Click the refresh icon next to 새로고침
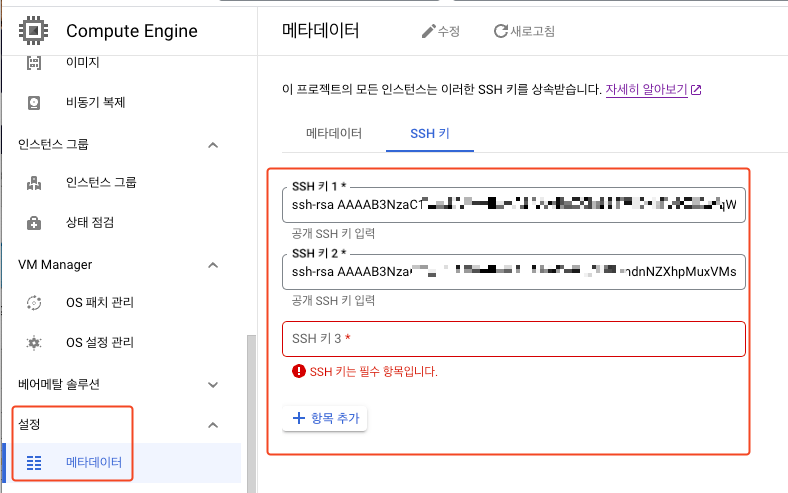The image size is (788, 493). [x=501, y=31]
